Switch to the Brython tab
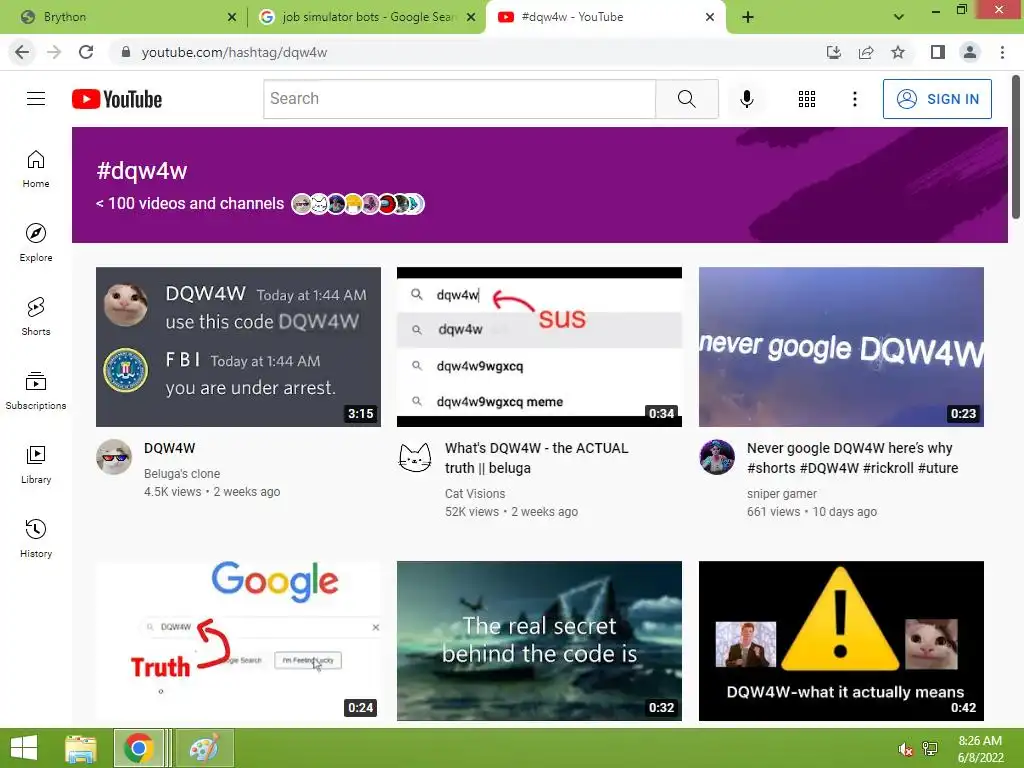 tap(122, 17)
